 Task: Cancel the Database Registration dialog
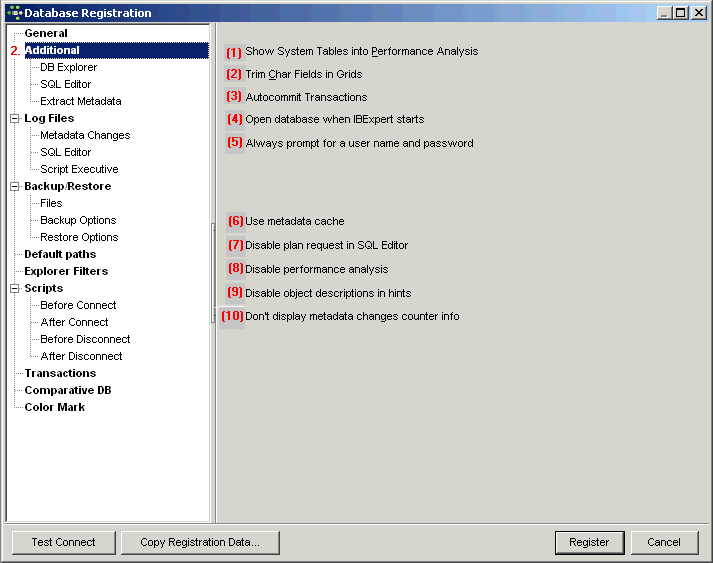tap(664, 542)
